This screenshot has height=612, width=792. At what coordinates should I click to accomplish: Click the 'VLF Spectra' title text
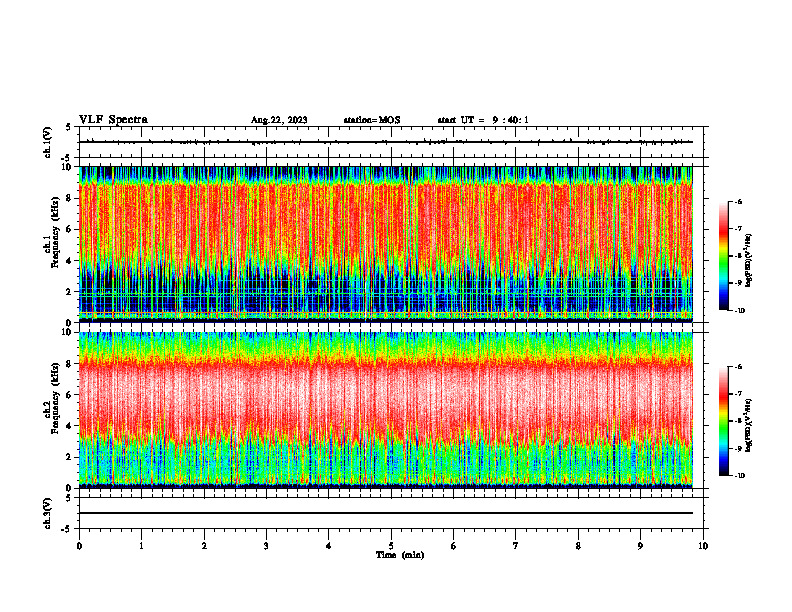coord(113,120)
